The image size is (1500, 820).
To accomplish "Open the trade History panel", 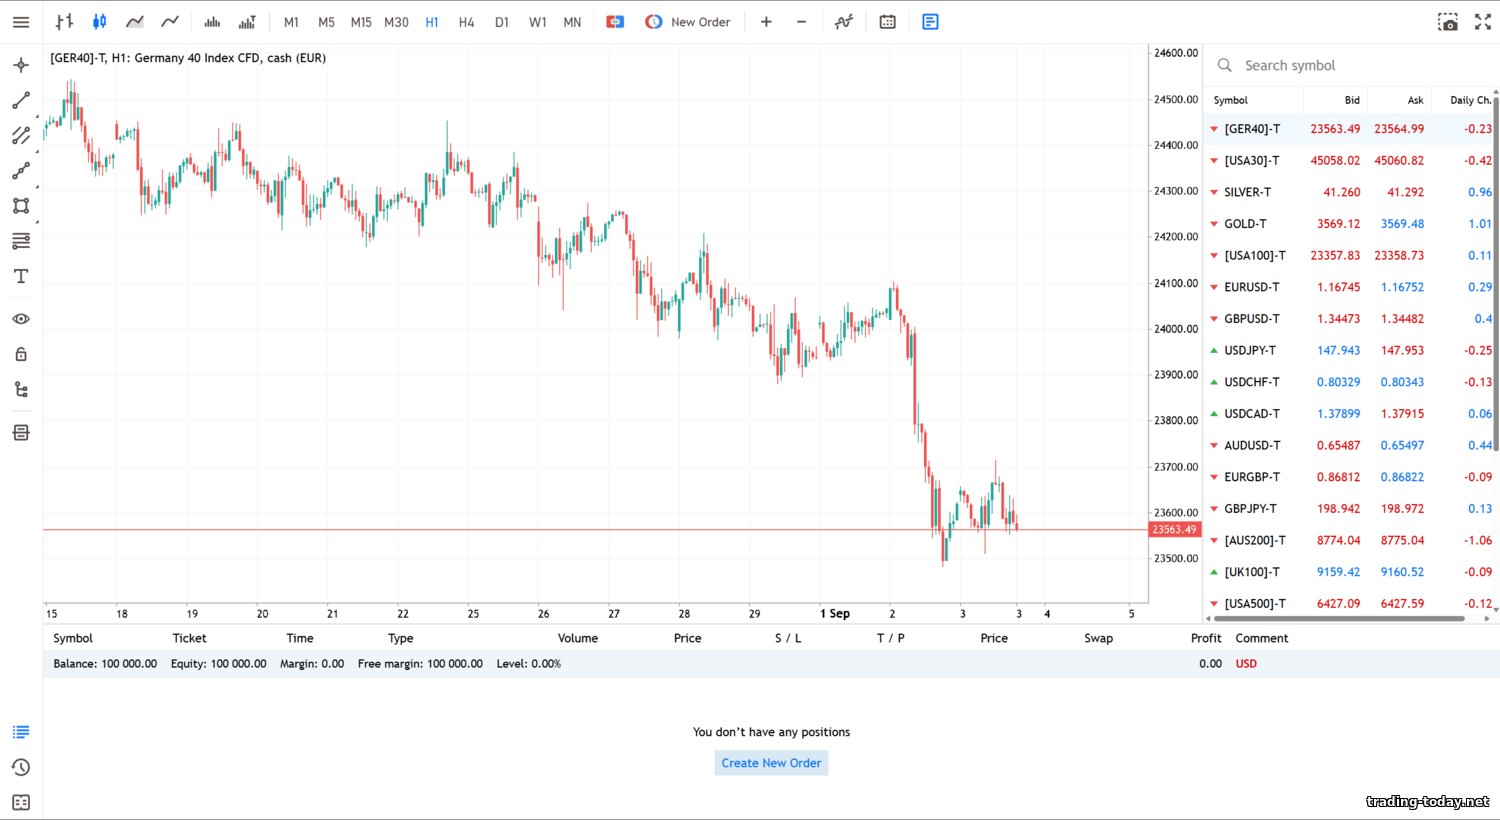I will pyautogui.click(x=20, y=767).
